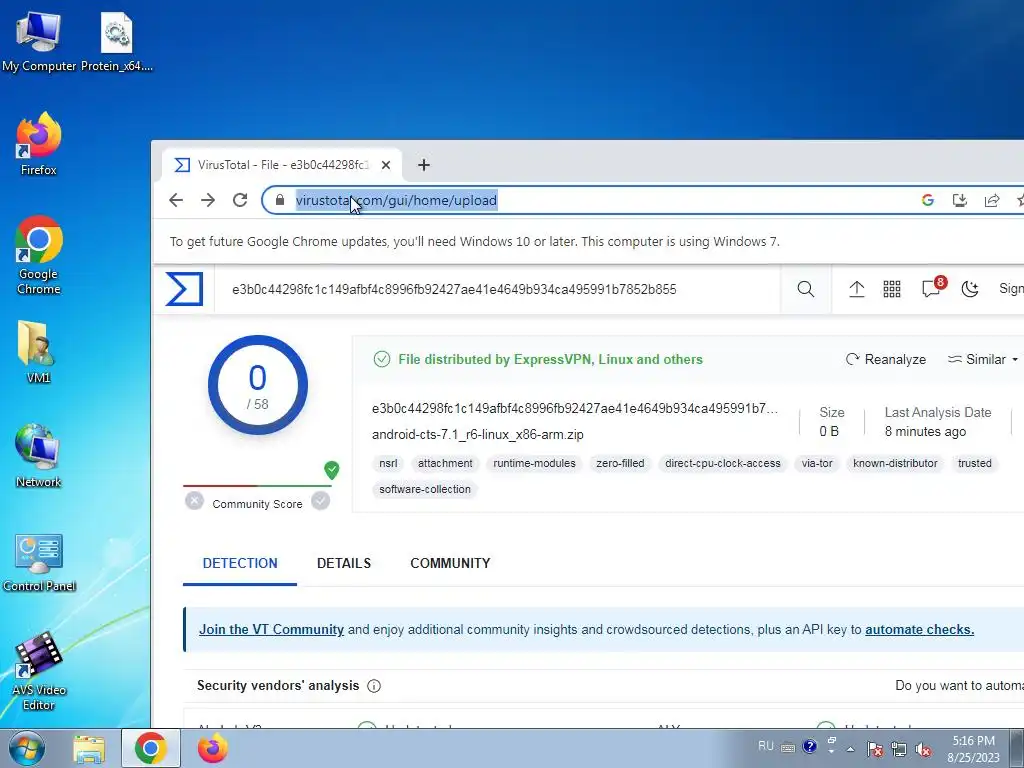The width and height of the screenshot is (1024, 768).
Task: Click Chrome icon in the taskbar
Action: pyautogui.click(x=150, y=748)
